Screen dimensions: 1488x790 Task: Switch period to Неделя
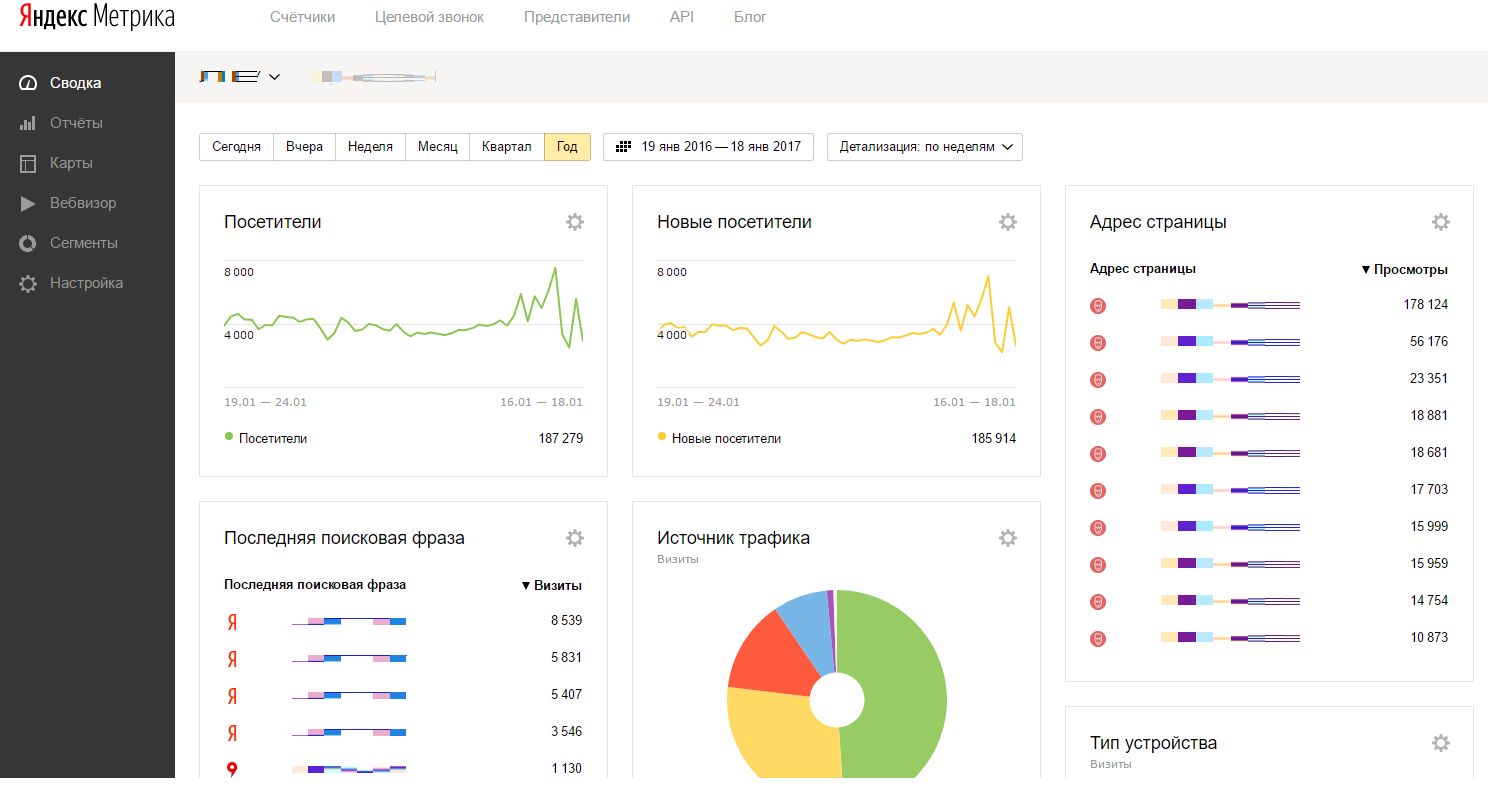(370, 147)
